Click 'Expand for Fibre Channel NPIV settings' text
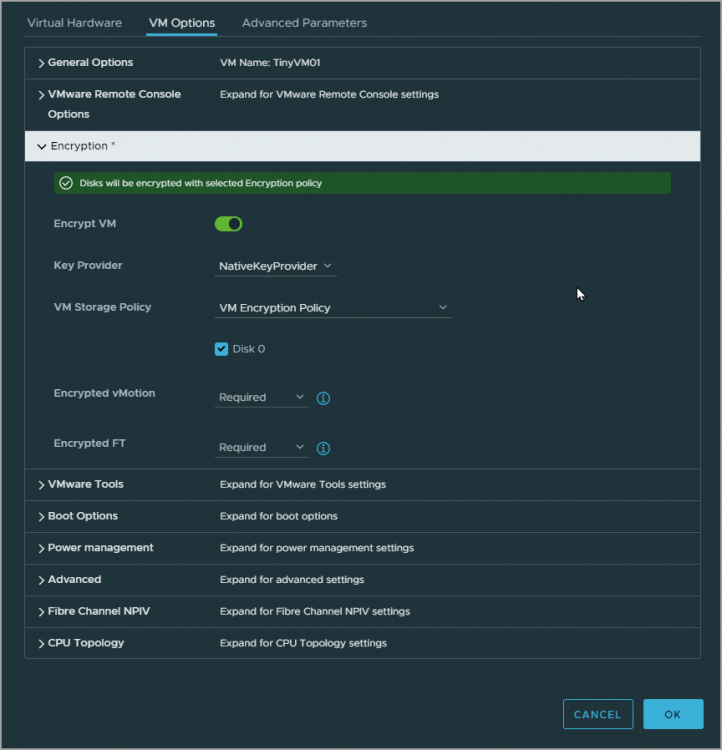 pos(315,611)
